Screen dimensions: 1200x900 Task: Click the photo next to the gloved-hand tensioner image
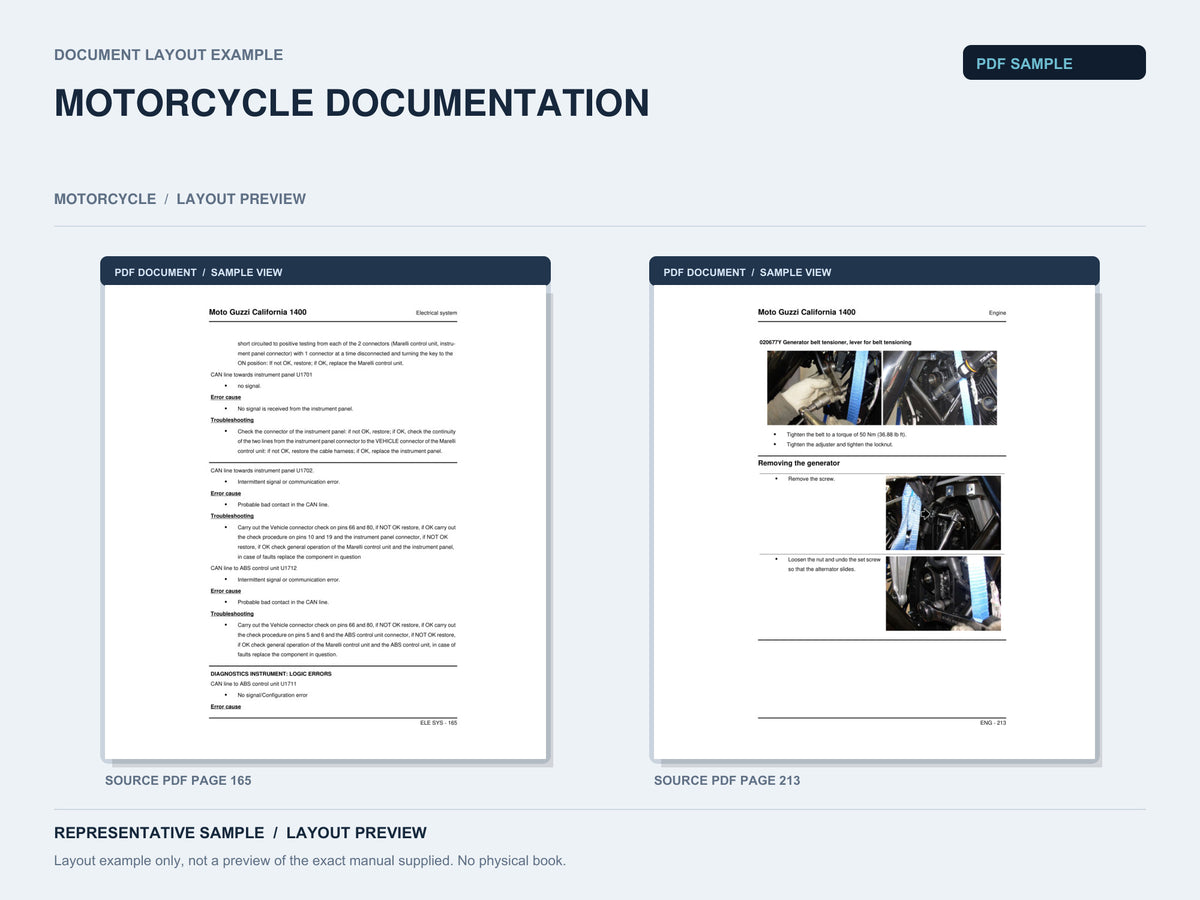(940, 388)
